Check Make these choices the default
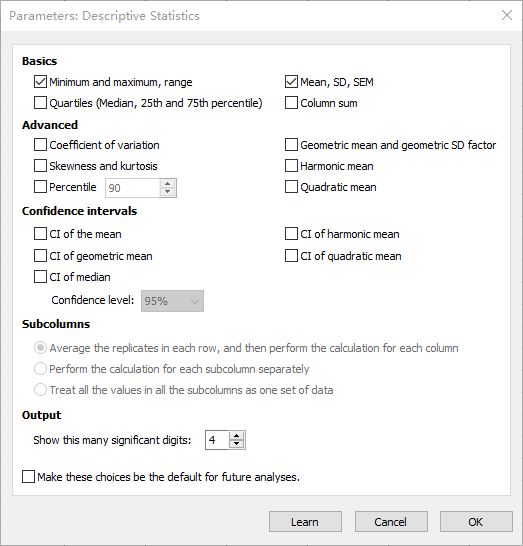Viewport: 523px width, 546px height. (28, 477)
